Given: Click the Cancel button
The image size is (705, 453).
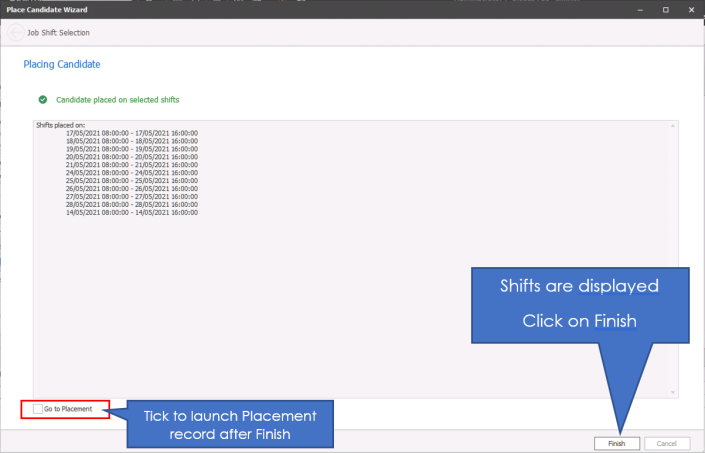Looking at the screenshot, I should [x=667, y=442].
